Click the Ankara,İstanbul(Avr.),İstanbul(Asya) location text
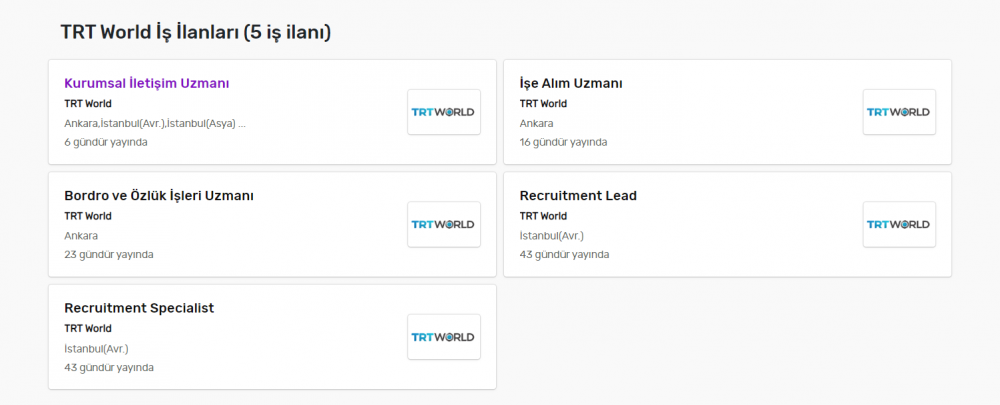Screen dimensions: 1000x405 tap(155, 123)
